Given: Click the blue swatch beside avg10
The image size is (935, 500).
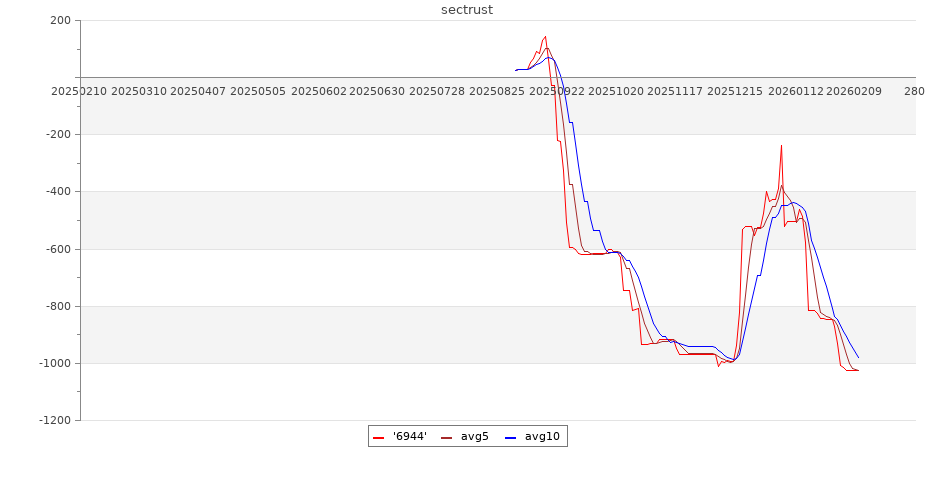Looking at the screenshot, I should [x=511, y=437].
